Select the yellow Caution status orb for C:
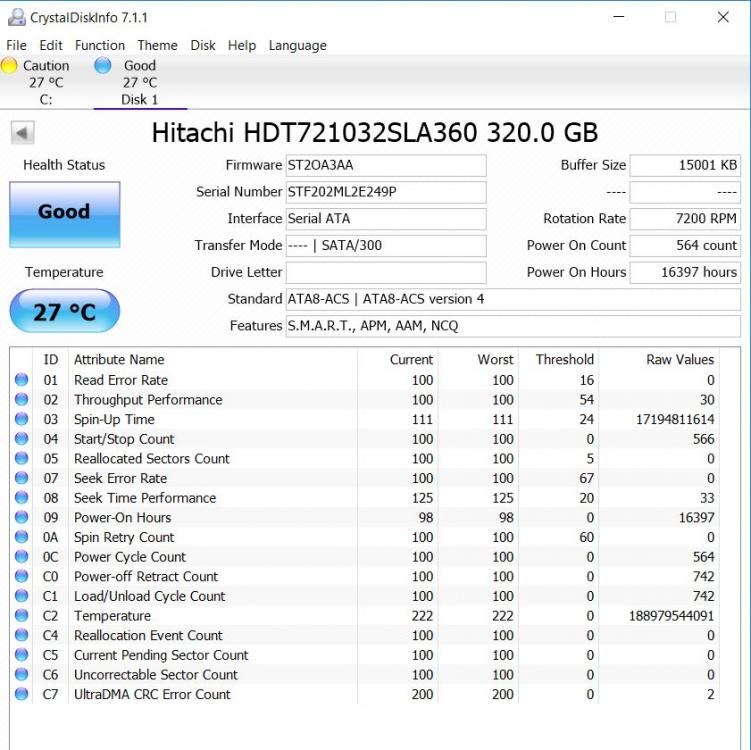Image resolution: width=751 pixels, height=750 pixels. click(9, 66)
